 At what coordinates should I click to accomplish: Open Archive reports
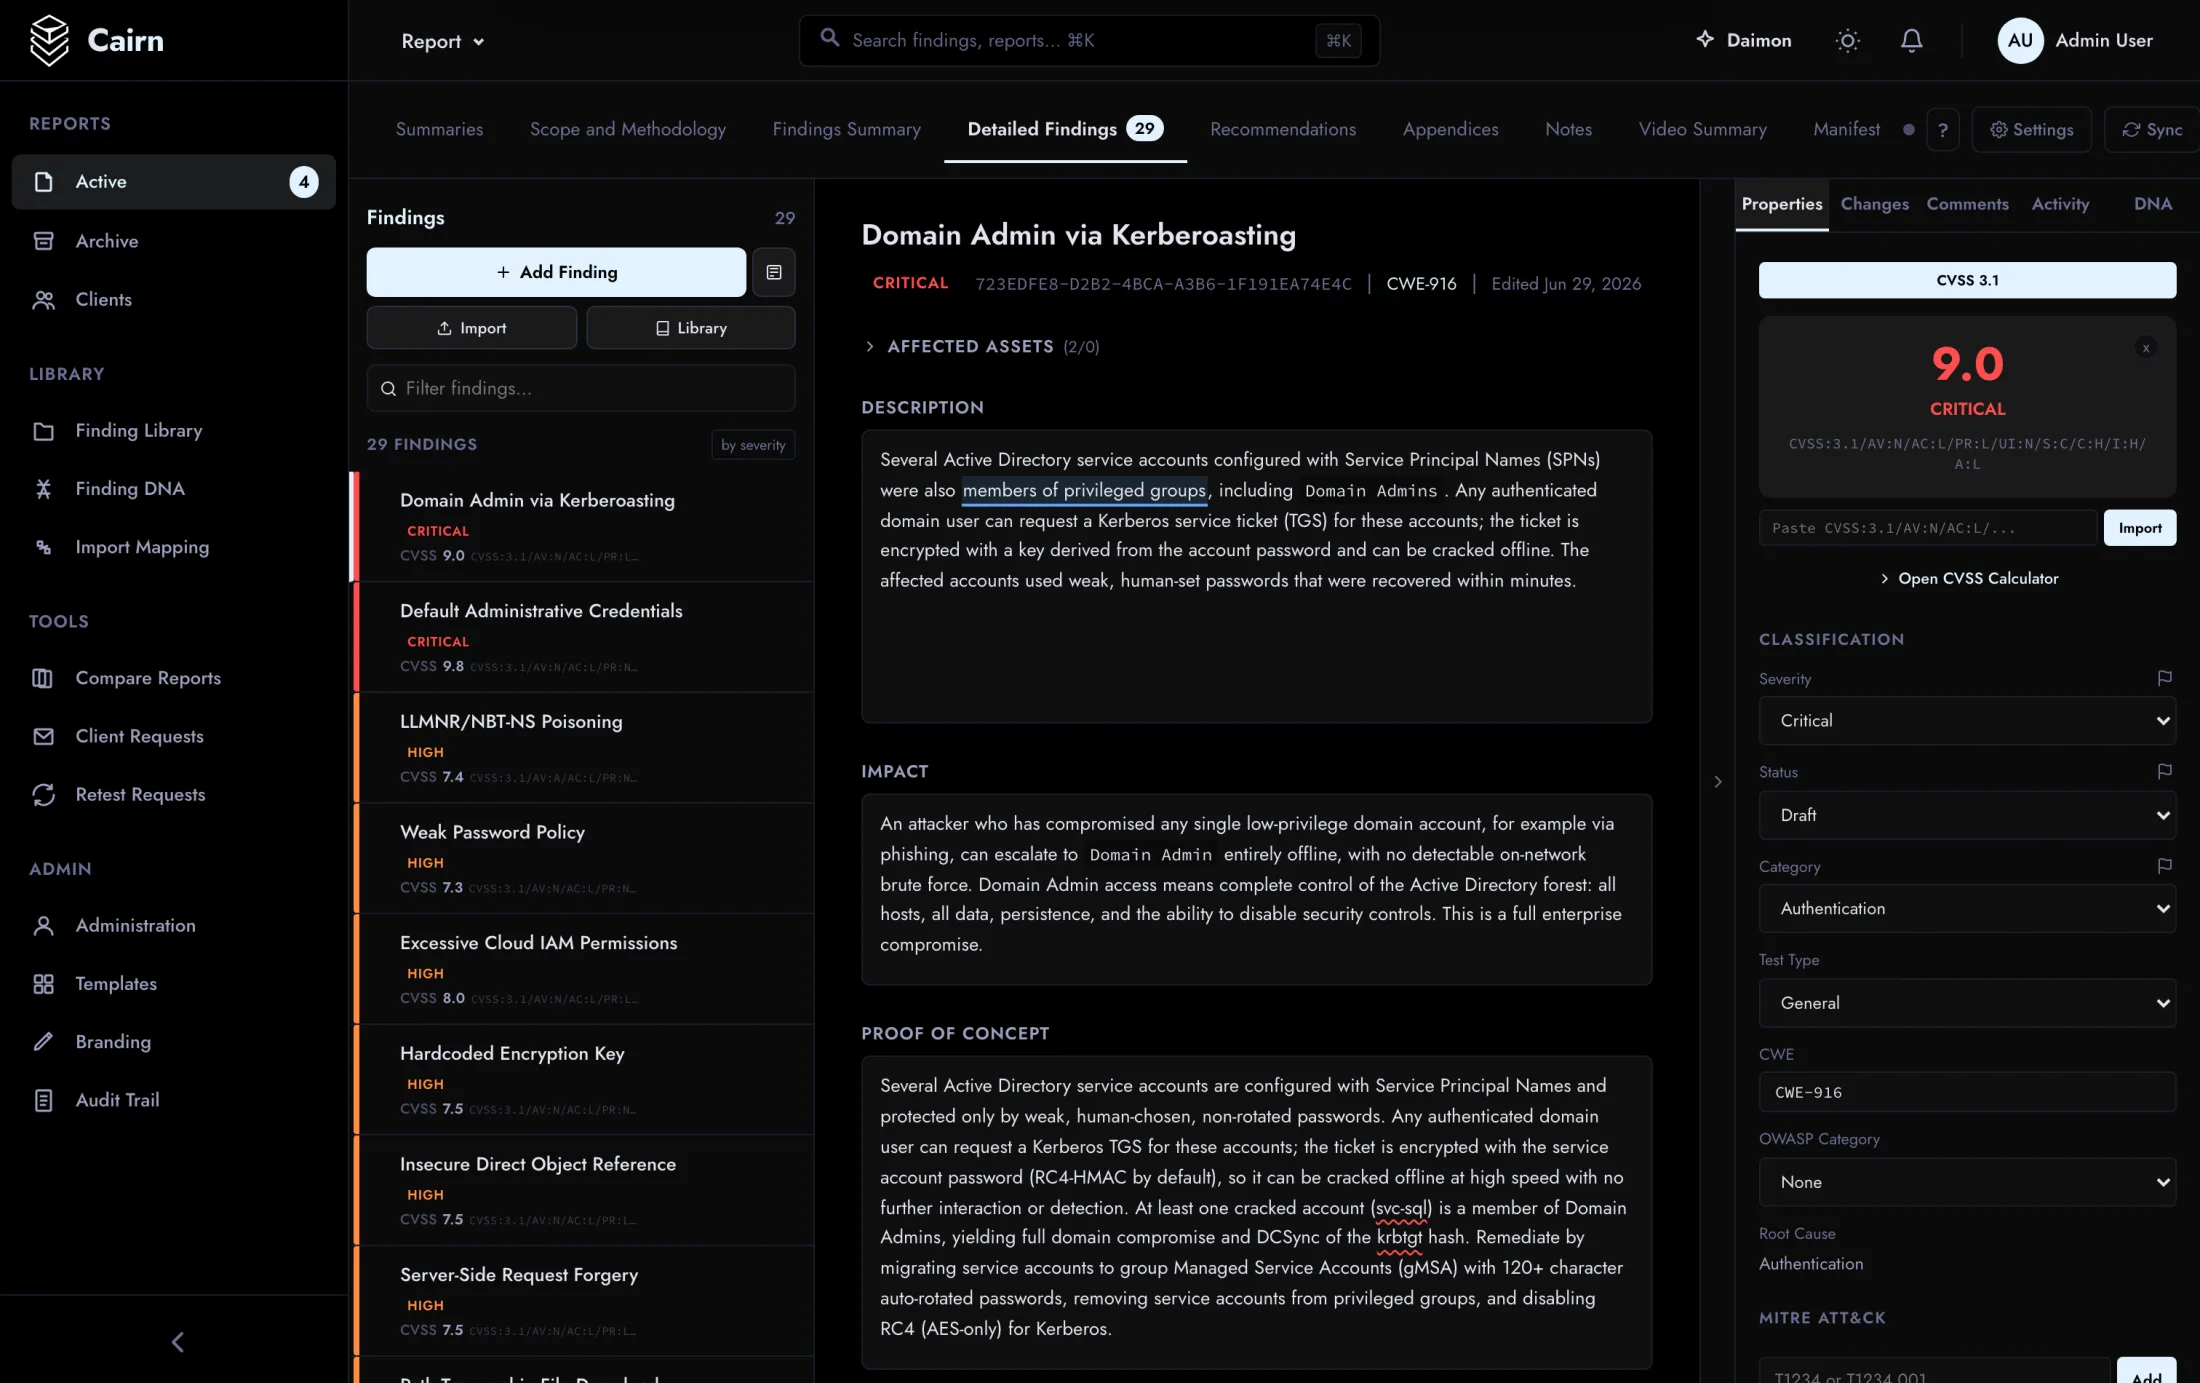[173, 241]
